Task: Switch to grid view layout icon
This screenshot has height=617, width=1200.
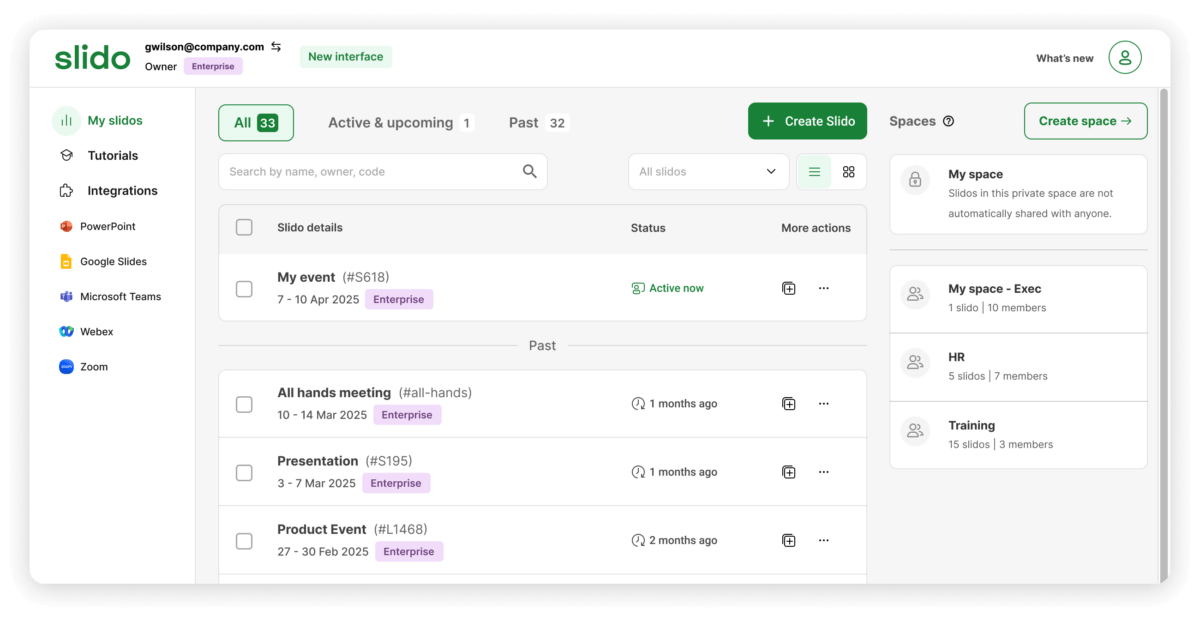Action: (x=848, y=172)
